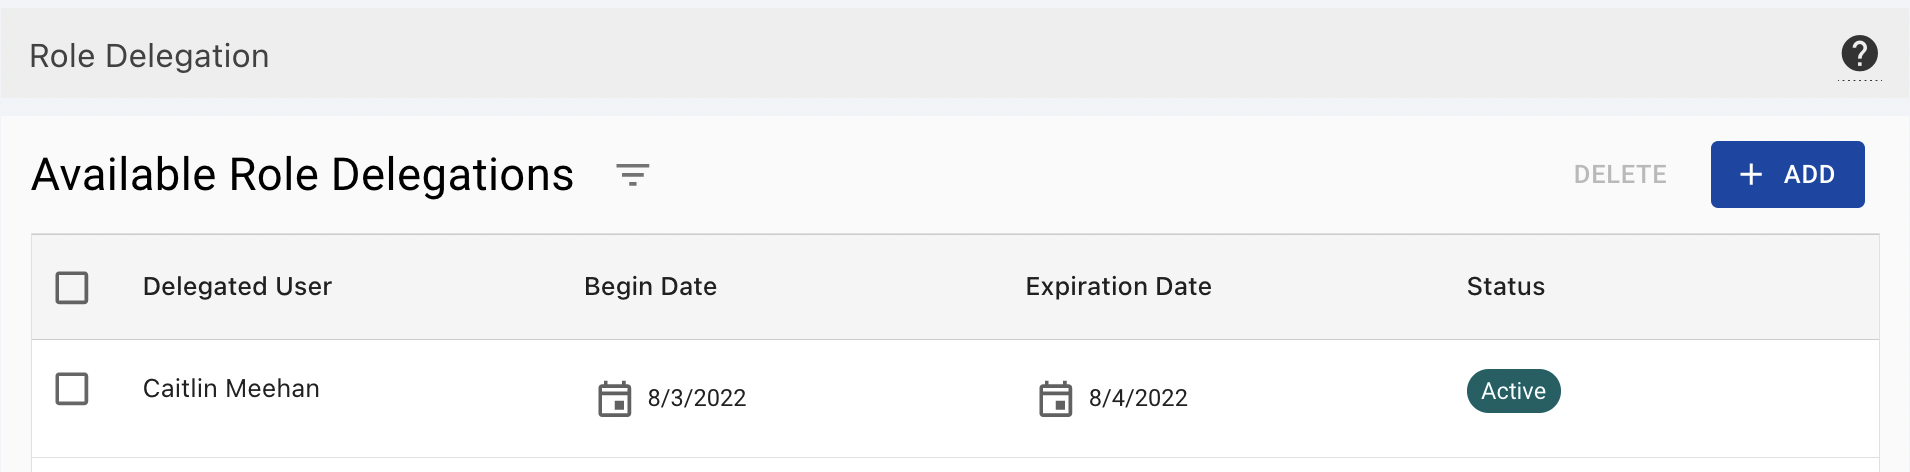
Task: Click the 8/3/2022 begin date value
Action: 697,398
